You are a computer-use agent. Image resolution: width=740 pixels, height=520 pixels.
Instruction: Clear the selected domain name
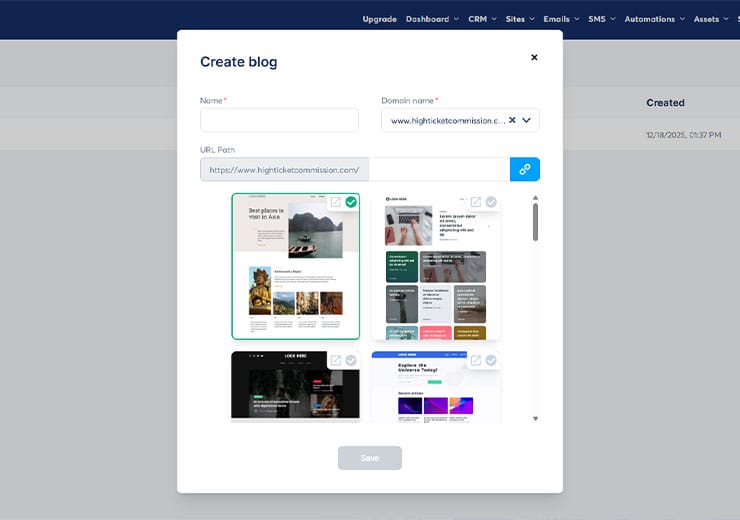tap(512, 120)
